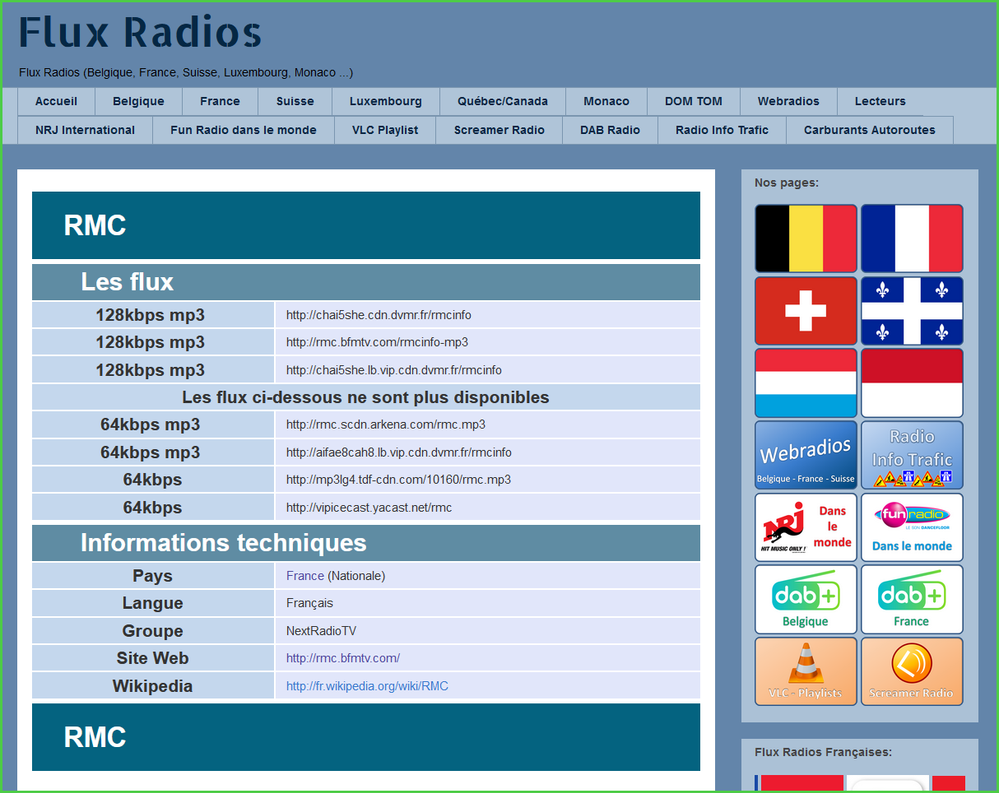Click the France link in Pays row
This screenshot has height=793, width=999.
coord(305,576)
